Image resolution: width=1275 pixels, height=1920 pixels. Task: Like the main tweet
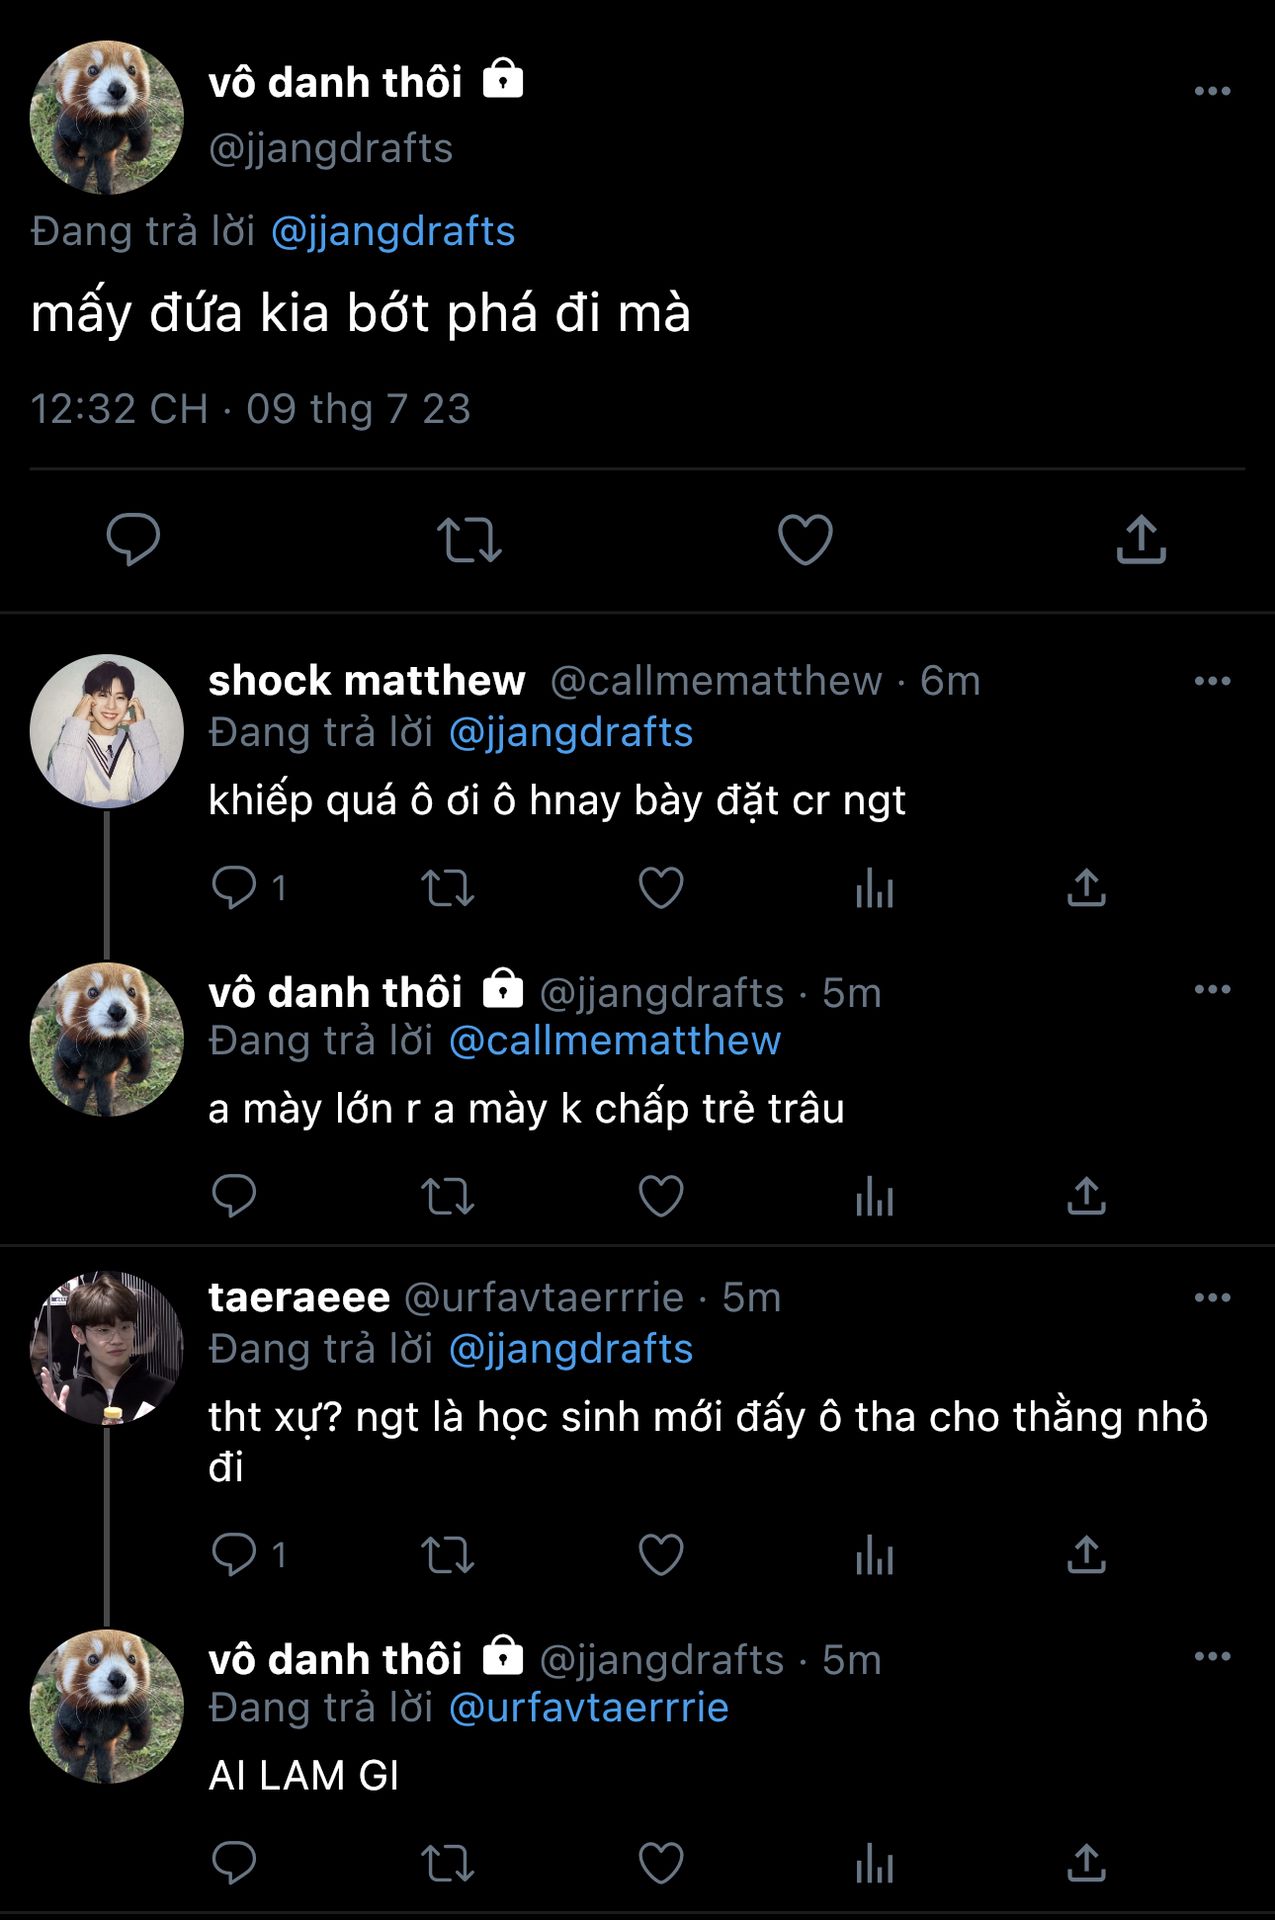(x=805, y=540)
